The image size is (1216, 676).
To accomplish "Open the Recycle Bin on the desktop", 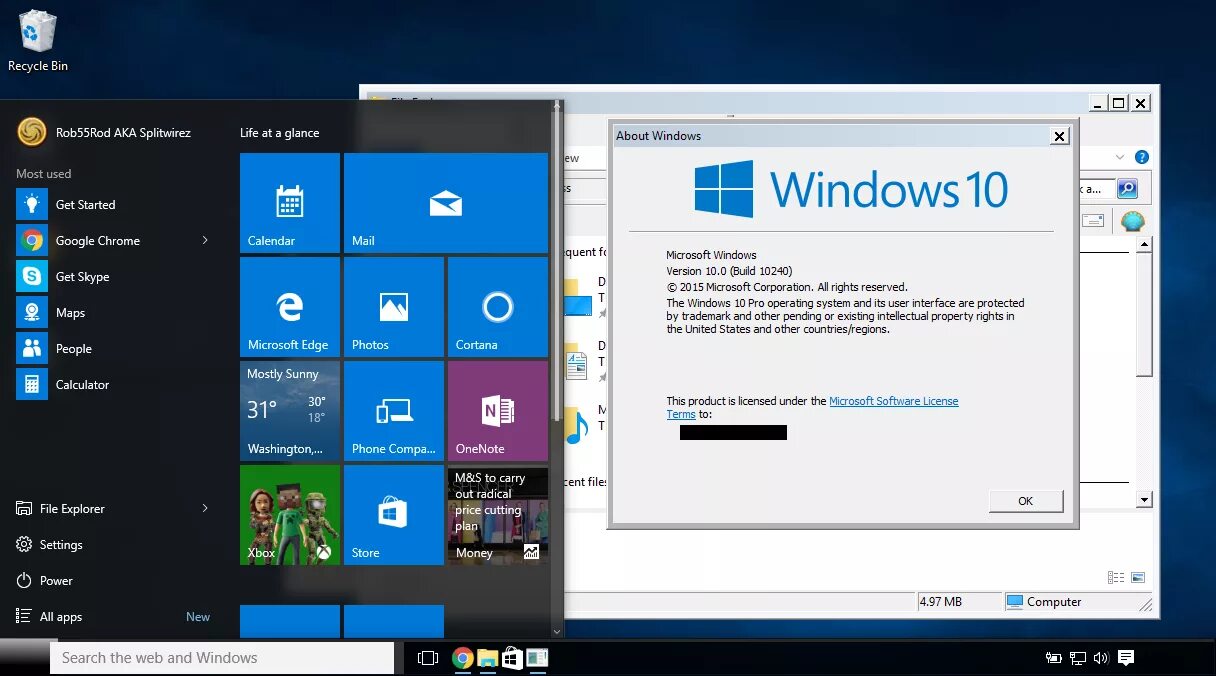I will 38,40.
